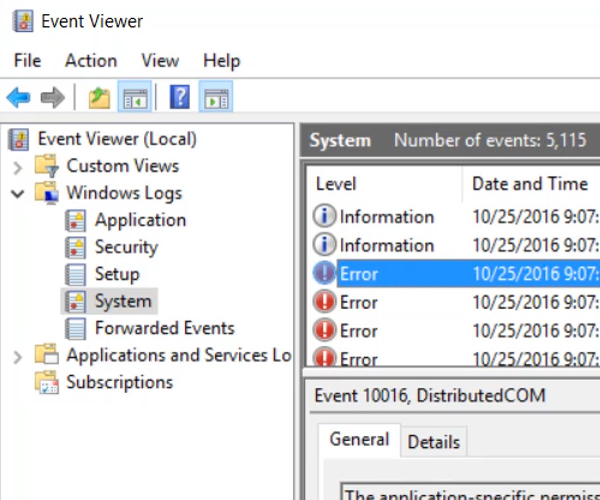
Task: Toggle the Show/Hide Console Tree button
Action: click(135, 97)
